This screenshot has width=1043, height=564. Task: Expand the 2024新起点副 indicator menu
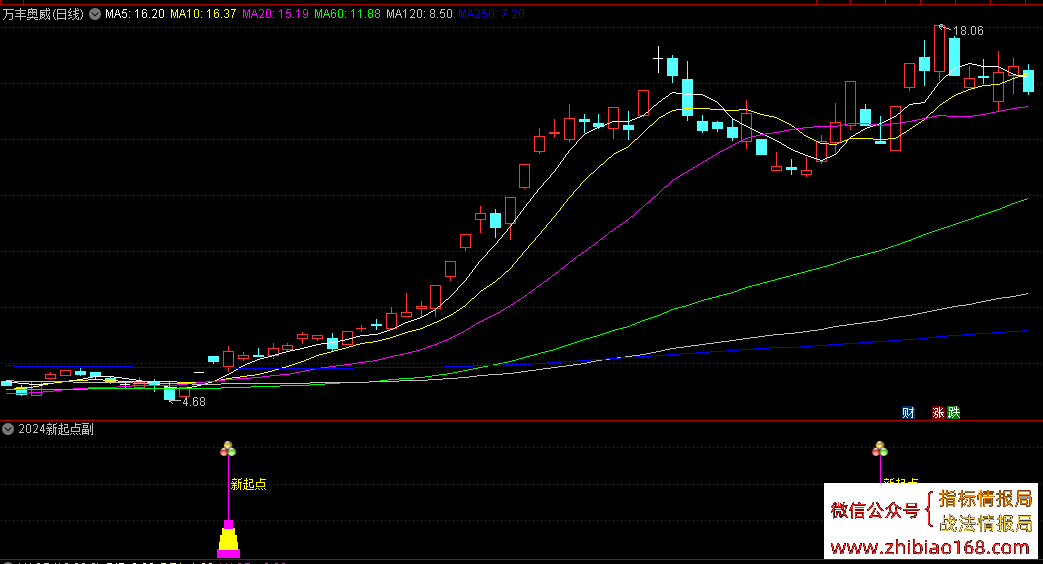(8, 430)
